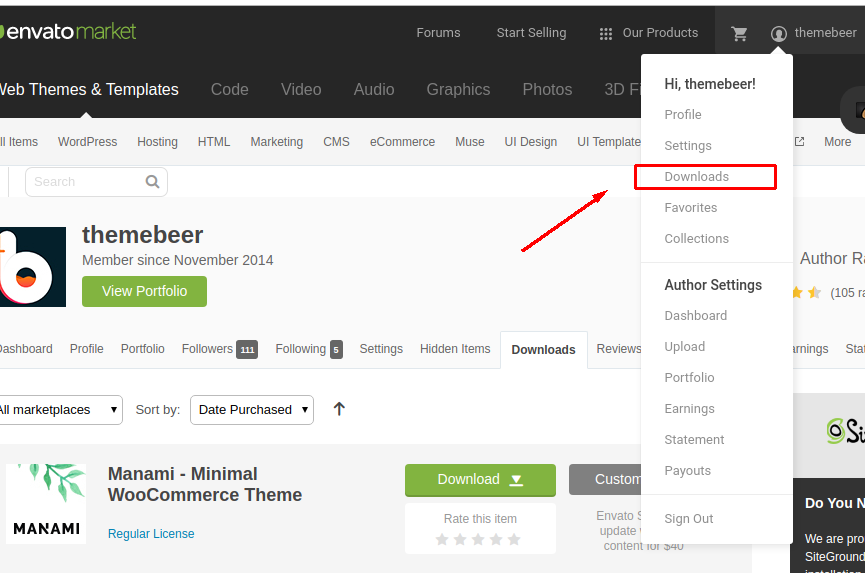Rate Manami with the third star
Screen dimensions: 865x573
478,539
